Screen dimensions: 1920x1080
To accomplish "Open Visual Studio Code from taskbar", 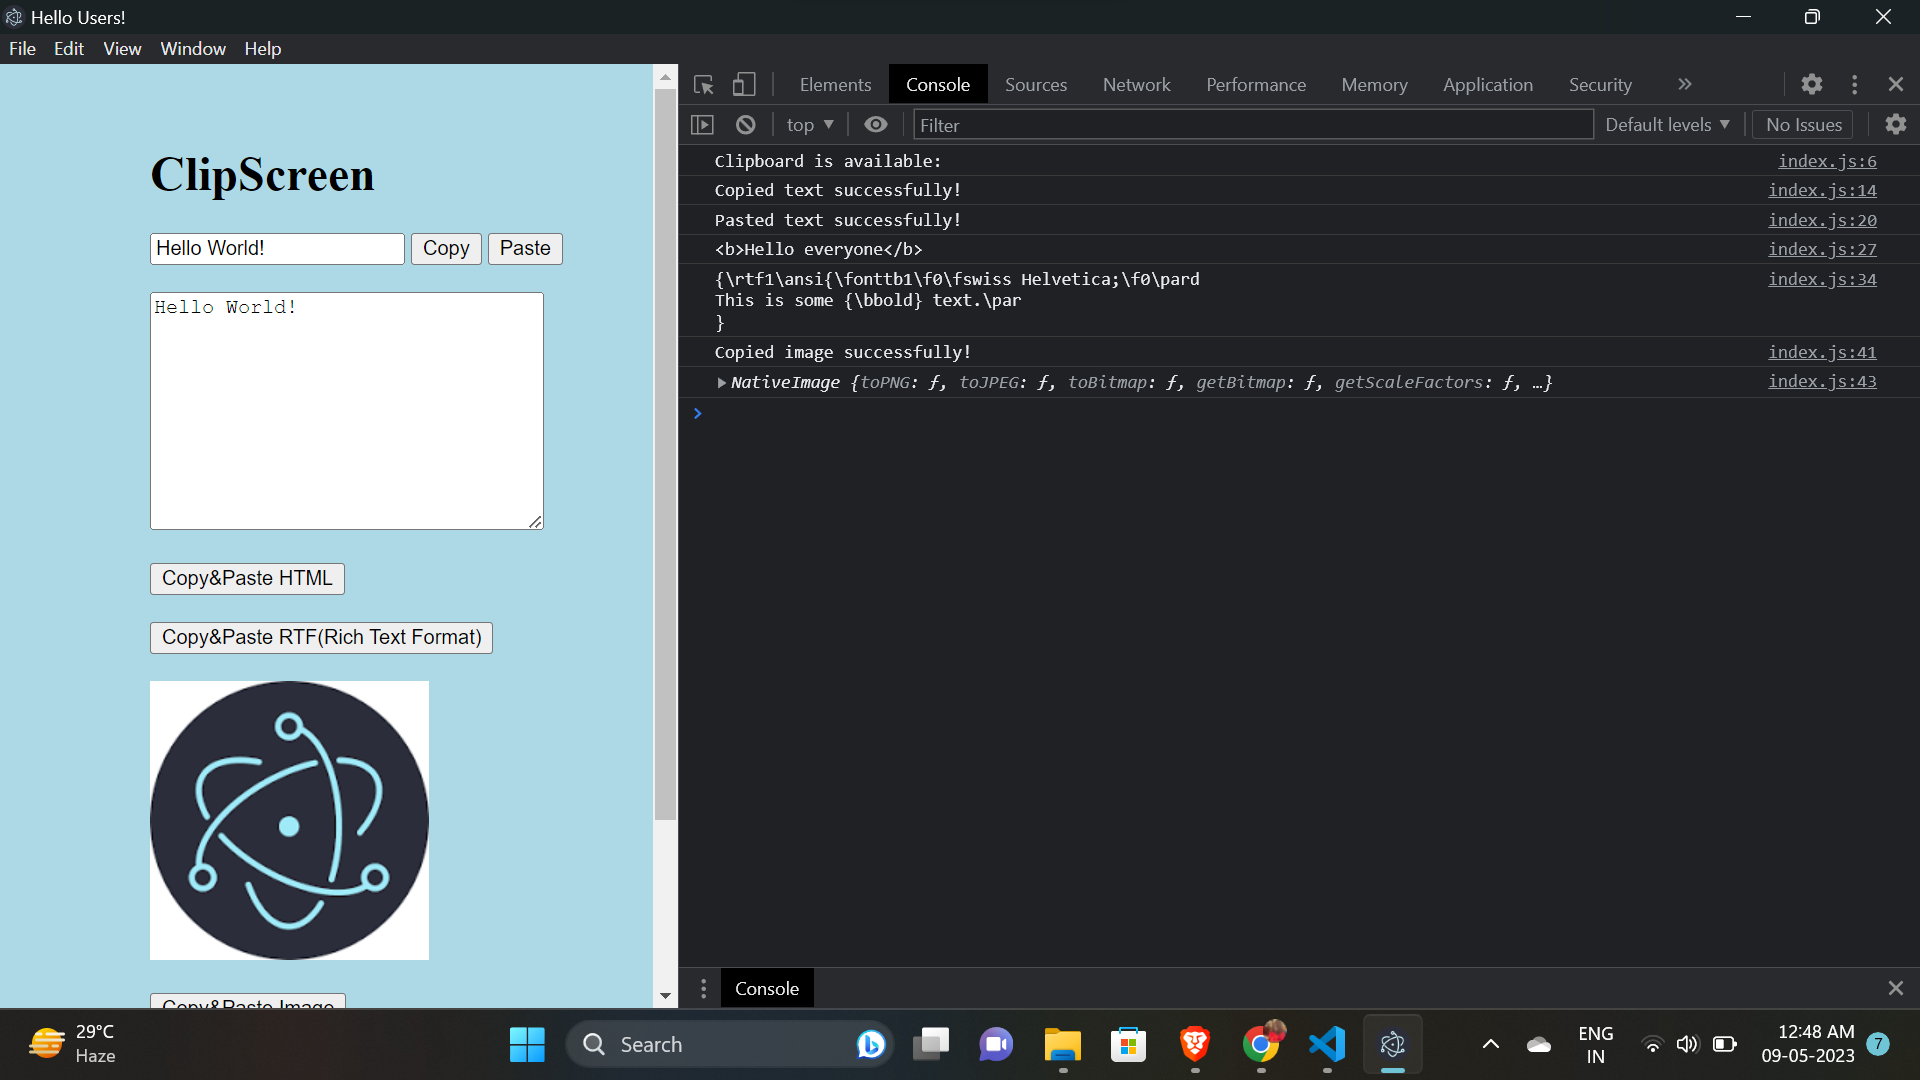I will (x=1326, y=1043).
